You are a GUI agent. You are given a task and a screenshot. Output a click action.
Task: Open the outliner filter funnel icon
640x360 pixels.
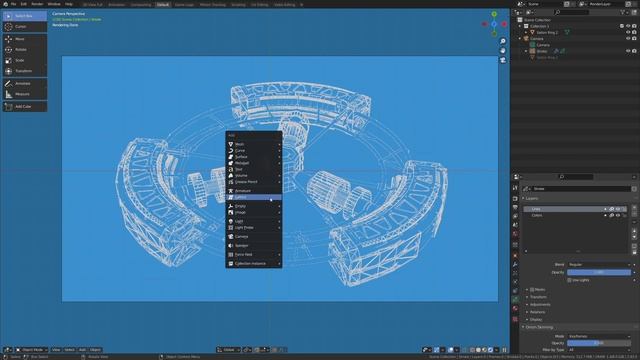(623, 12)
